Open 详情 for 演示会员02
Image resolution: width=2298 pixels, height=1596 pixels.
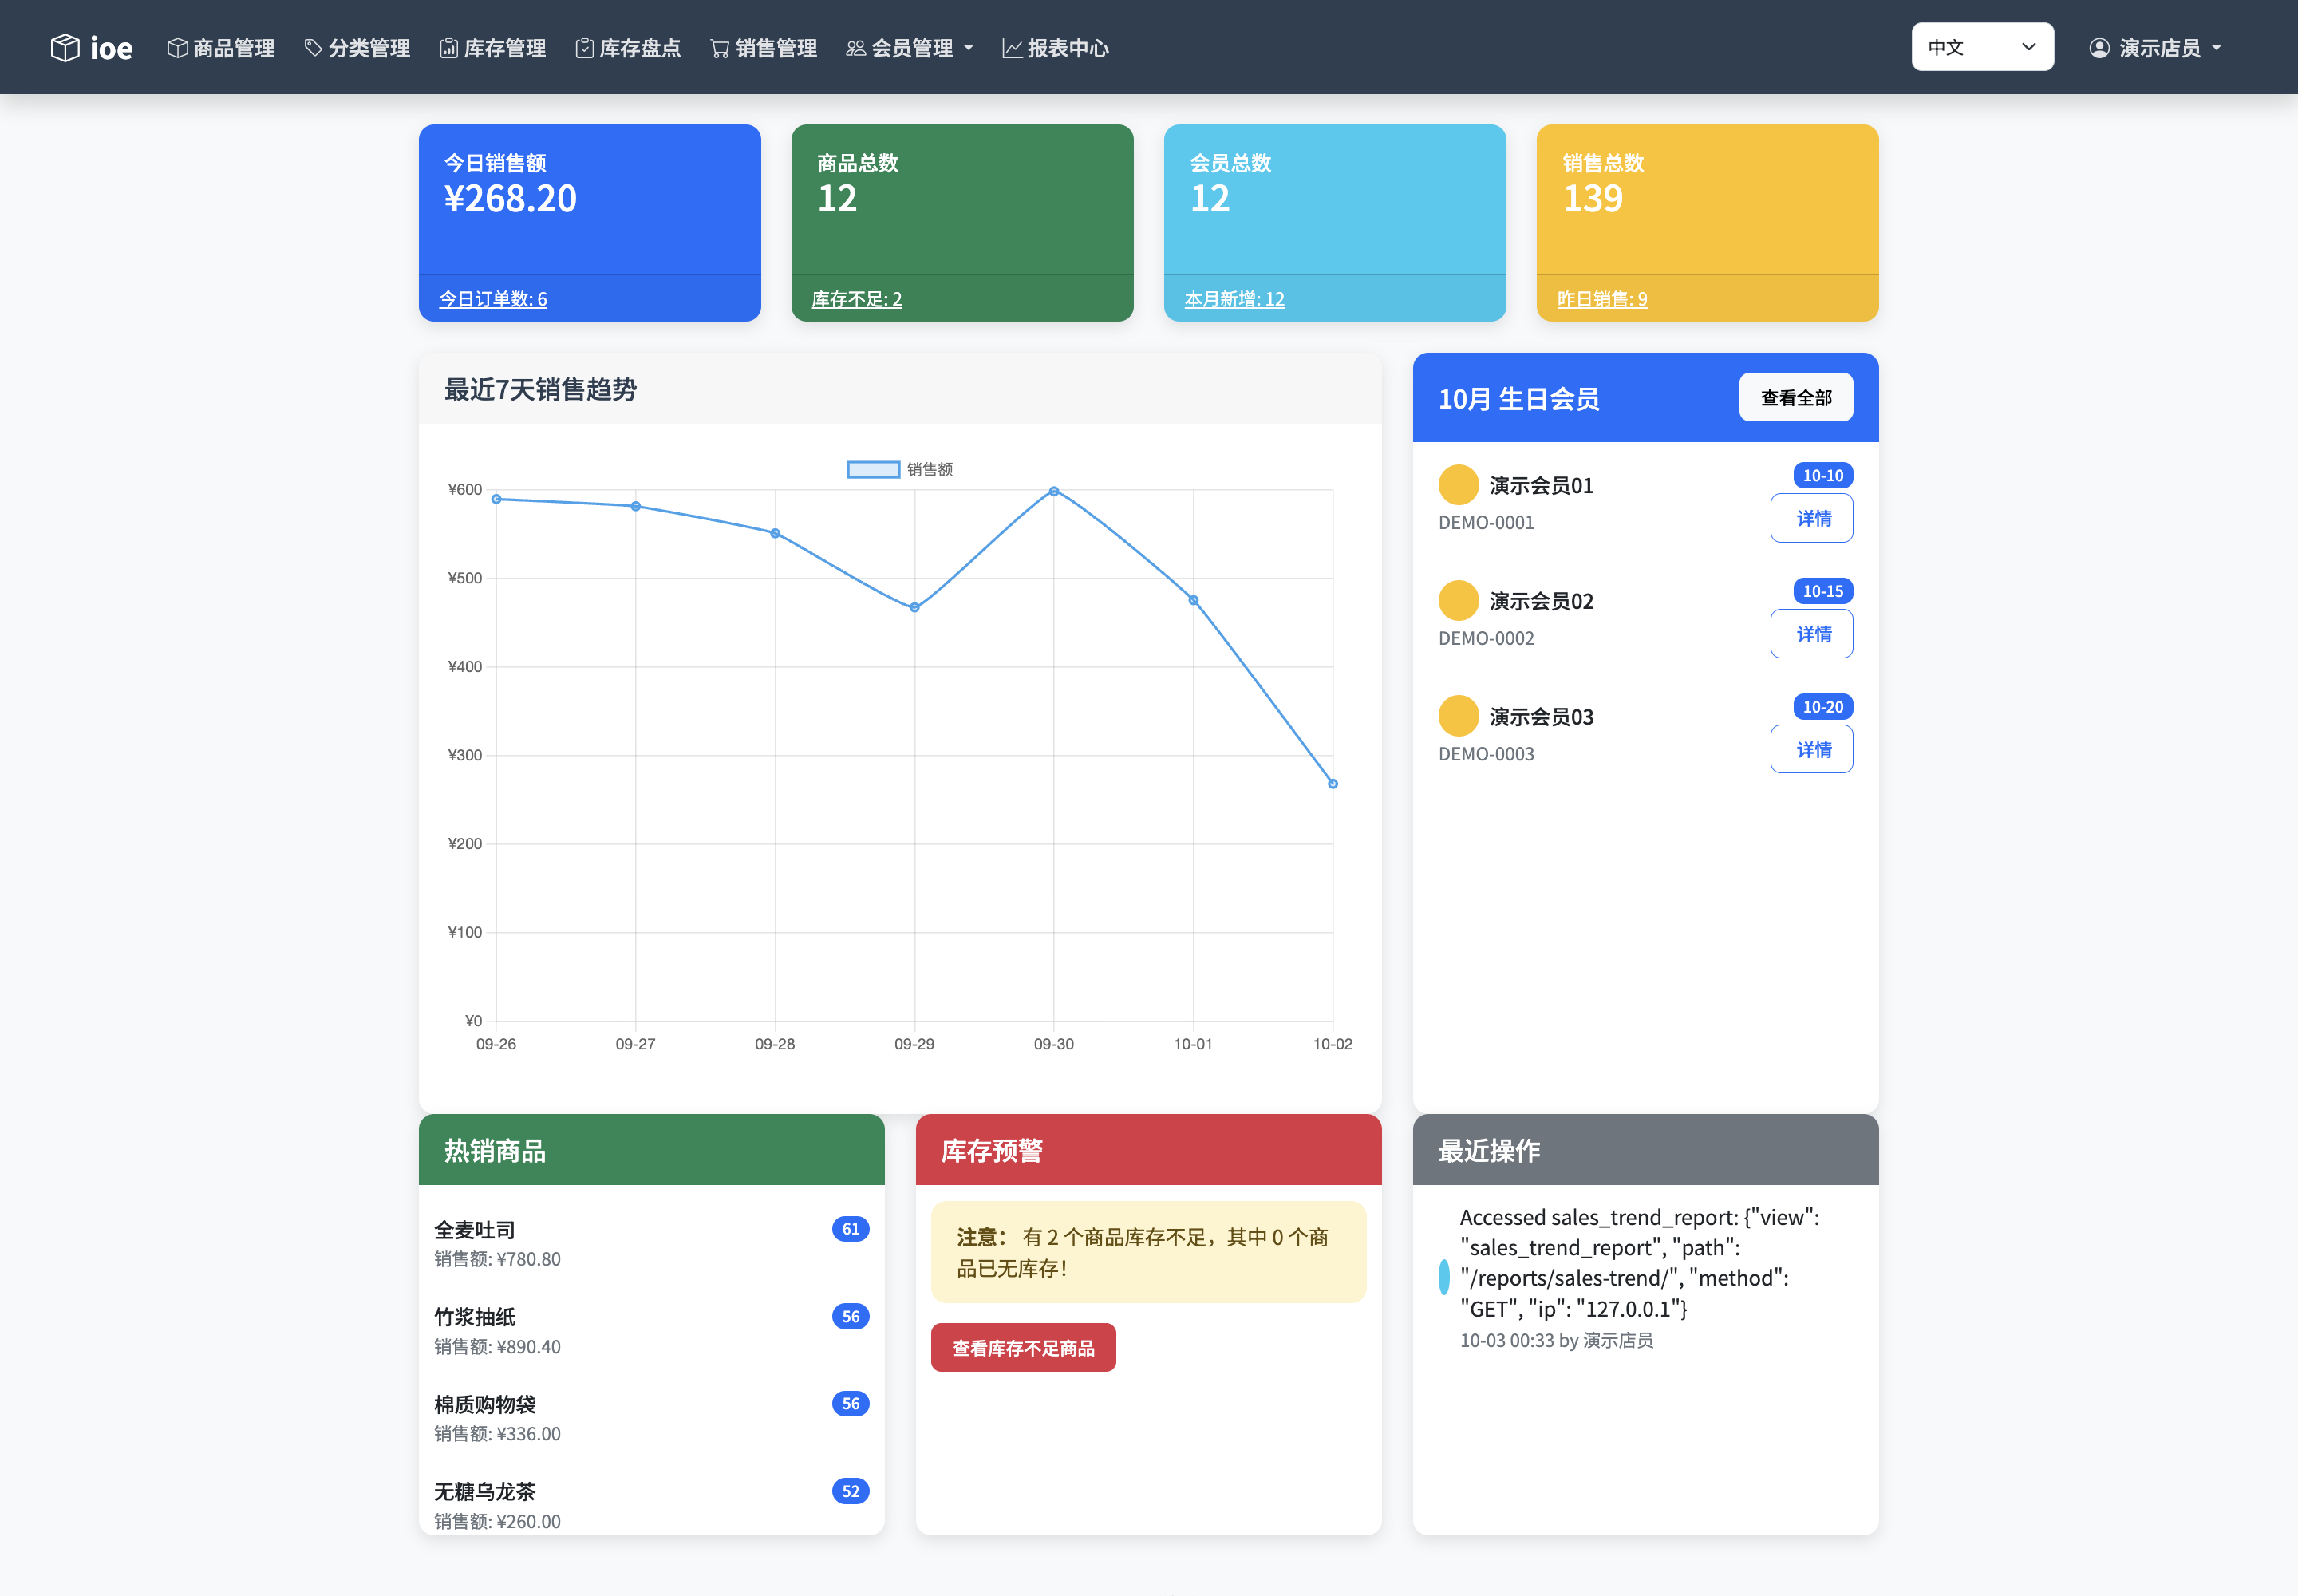1812,634
